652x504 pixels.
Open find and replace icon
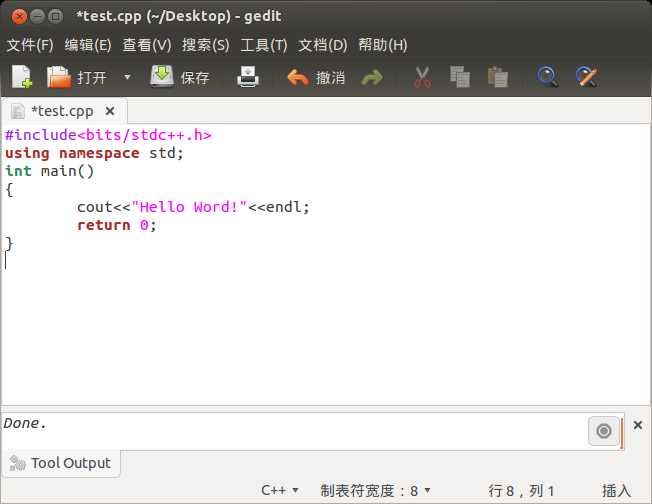[586, 77]
